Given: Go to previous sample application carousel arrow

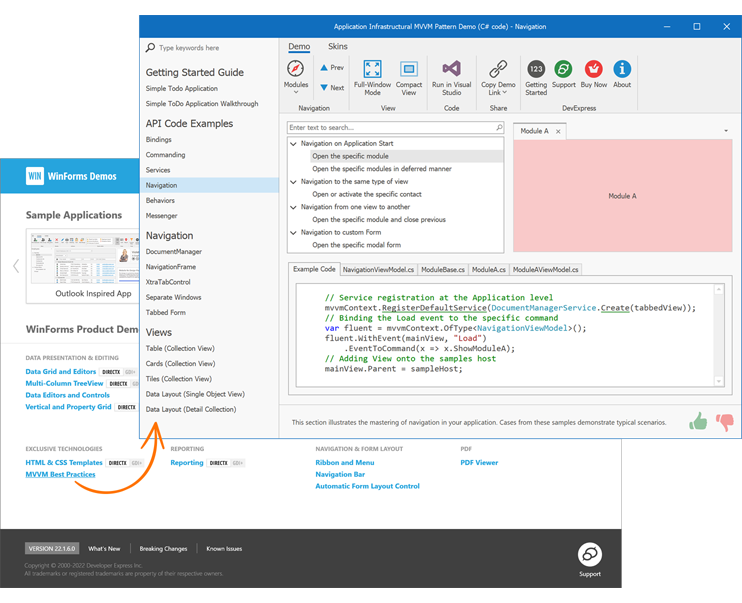Looking at the screenshot, I should (16, 266).
